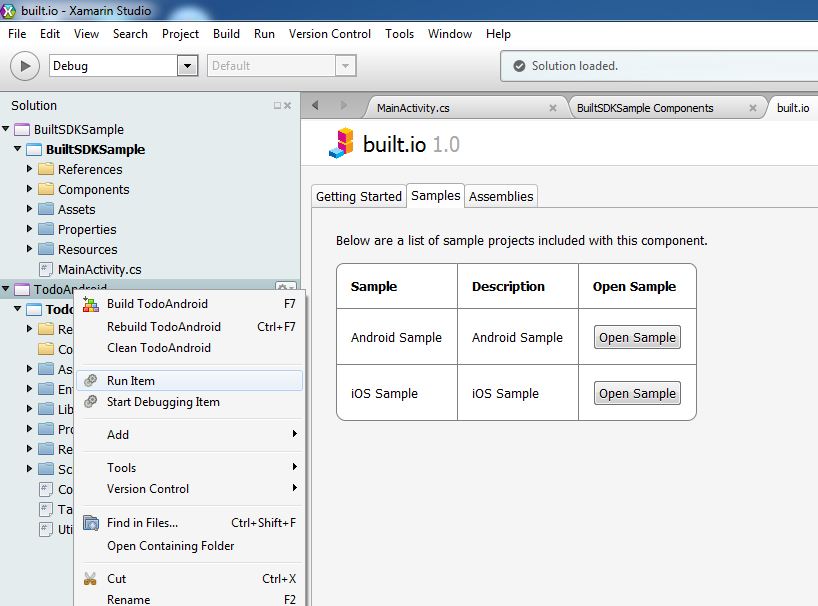This screenshot has width=818, height=606.
Task: Select the Run Item context menu icon
Action: click(x=93, y=380)
